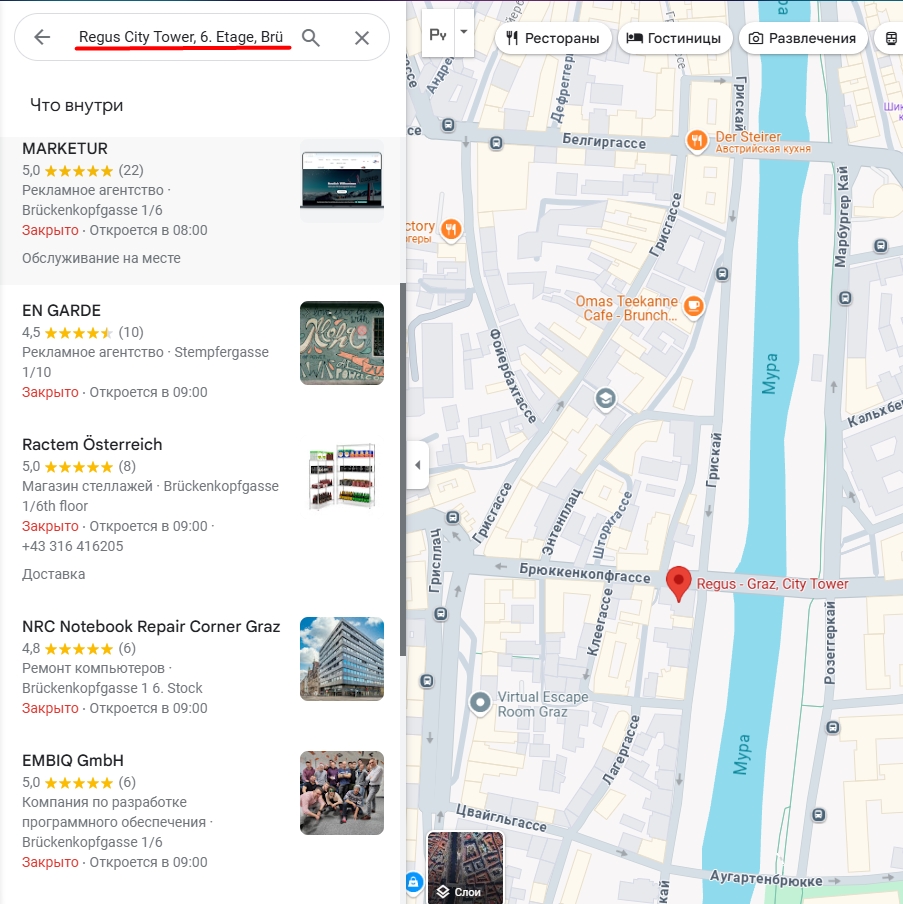
Task: Click the Цвайгльгассе street label
Action: coord(501,819)
